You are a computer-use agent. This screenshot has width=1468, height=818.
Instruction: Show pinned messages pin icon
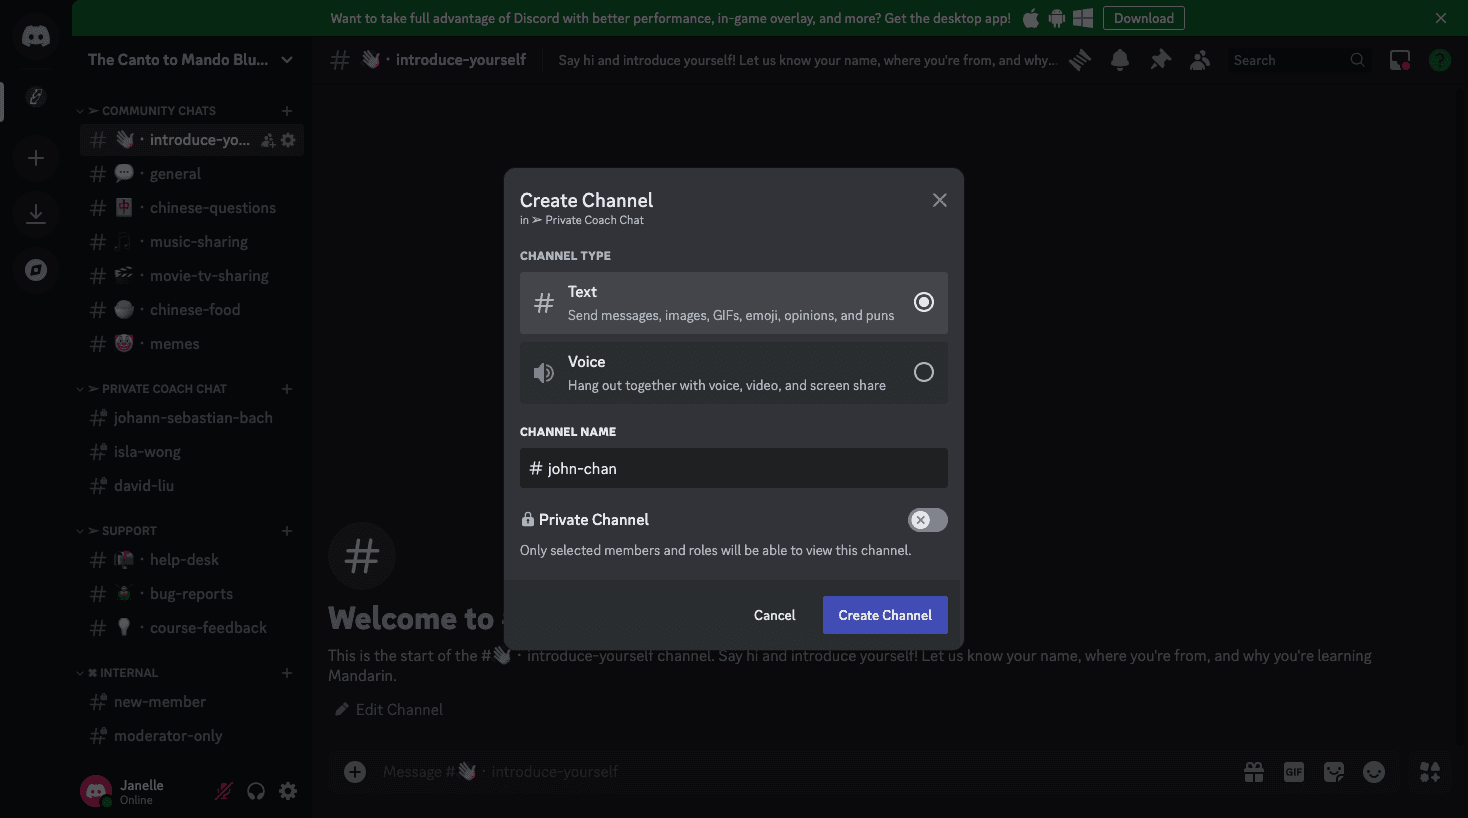pos(1160,60)
